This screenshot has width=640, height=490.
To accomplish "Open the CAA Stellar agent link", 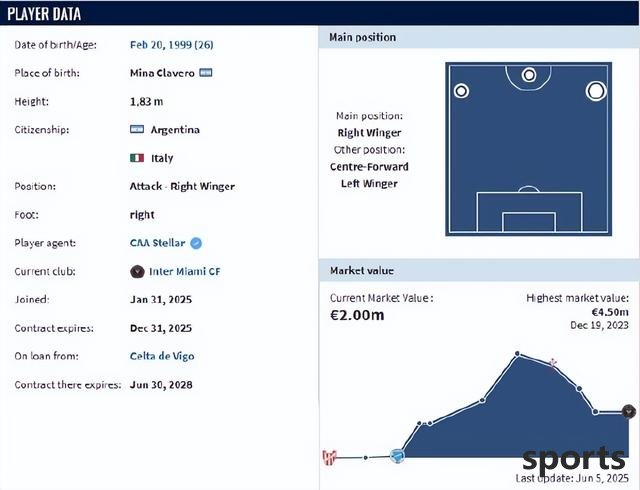I will click(158, 243).
